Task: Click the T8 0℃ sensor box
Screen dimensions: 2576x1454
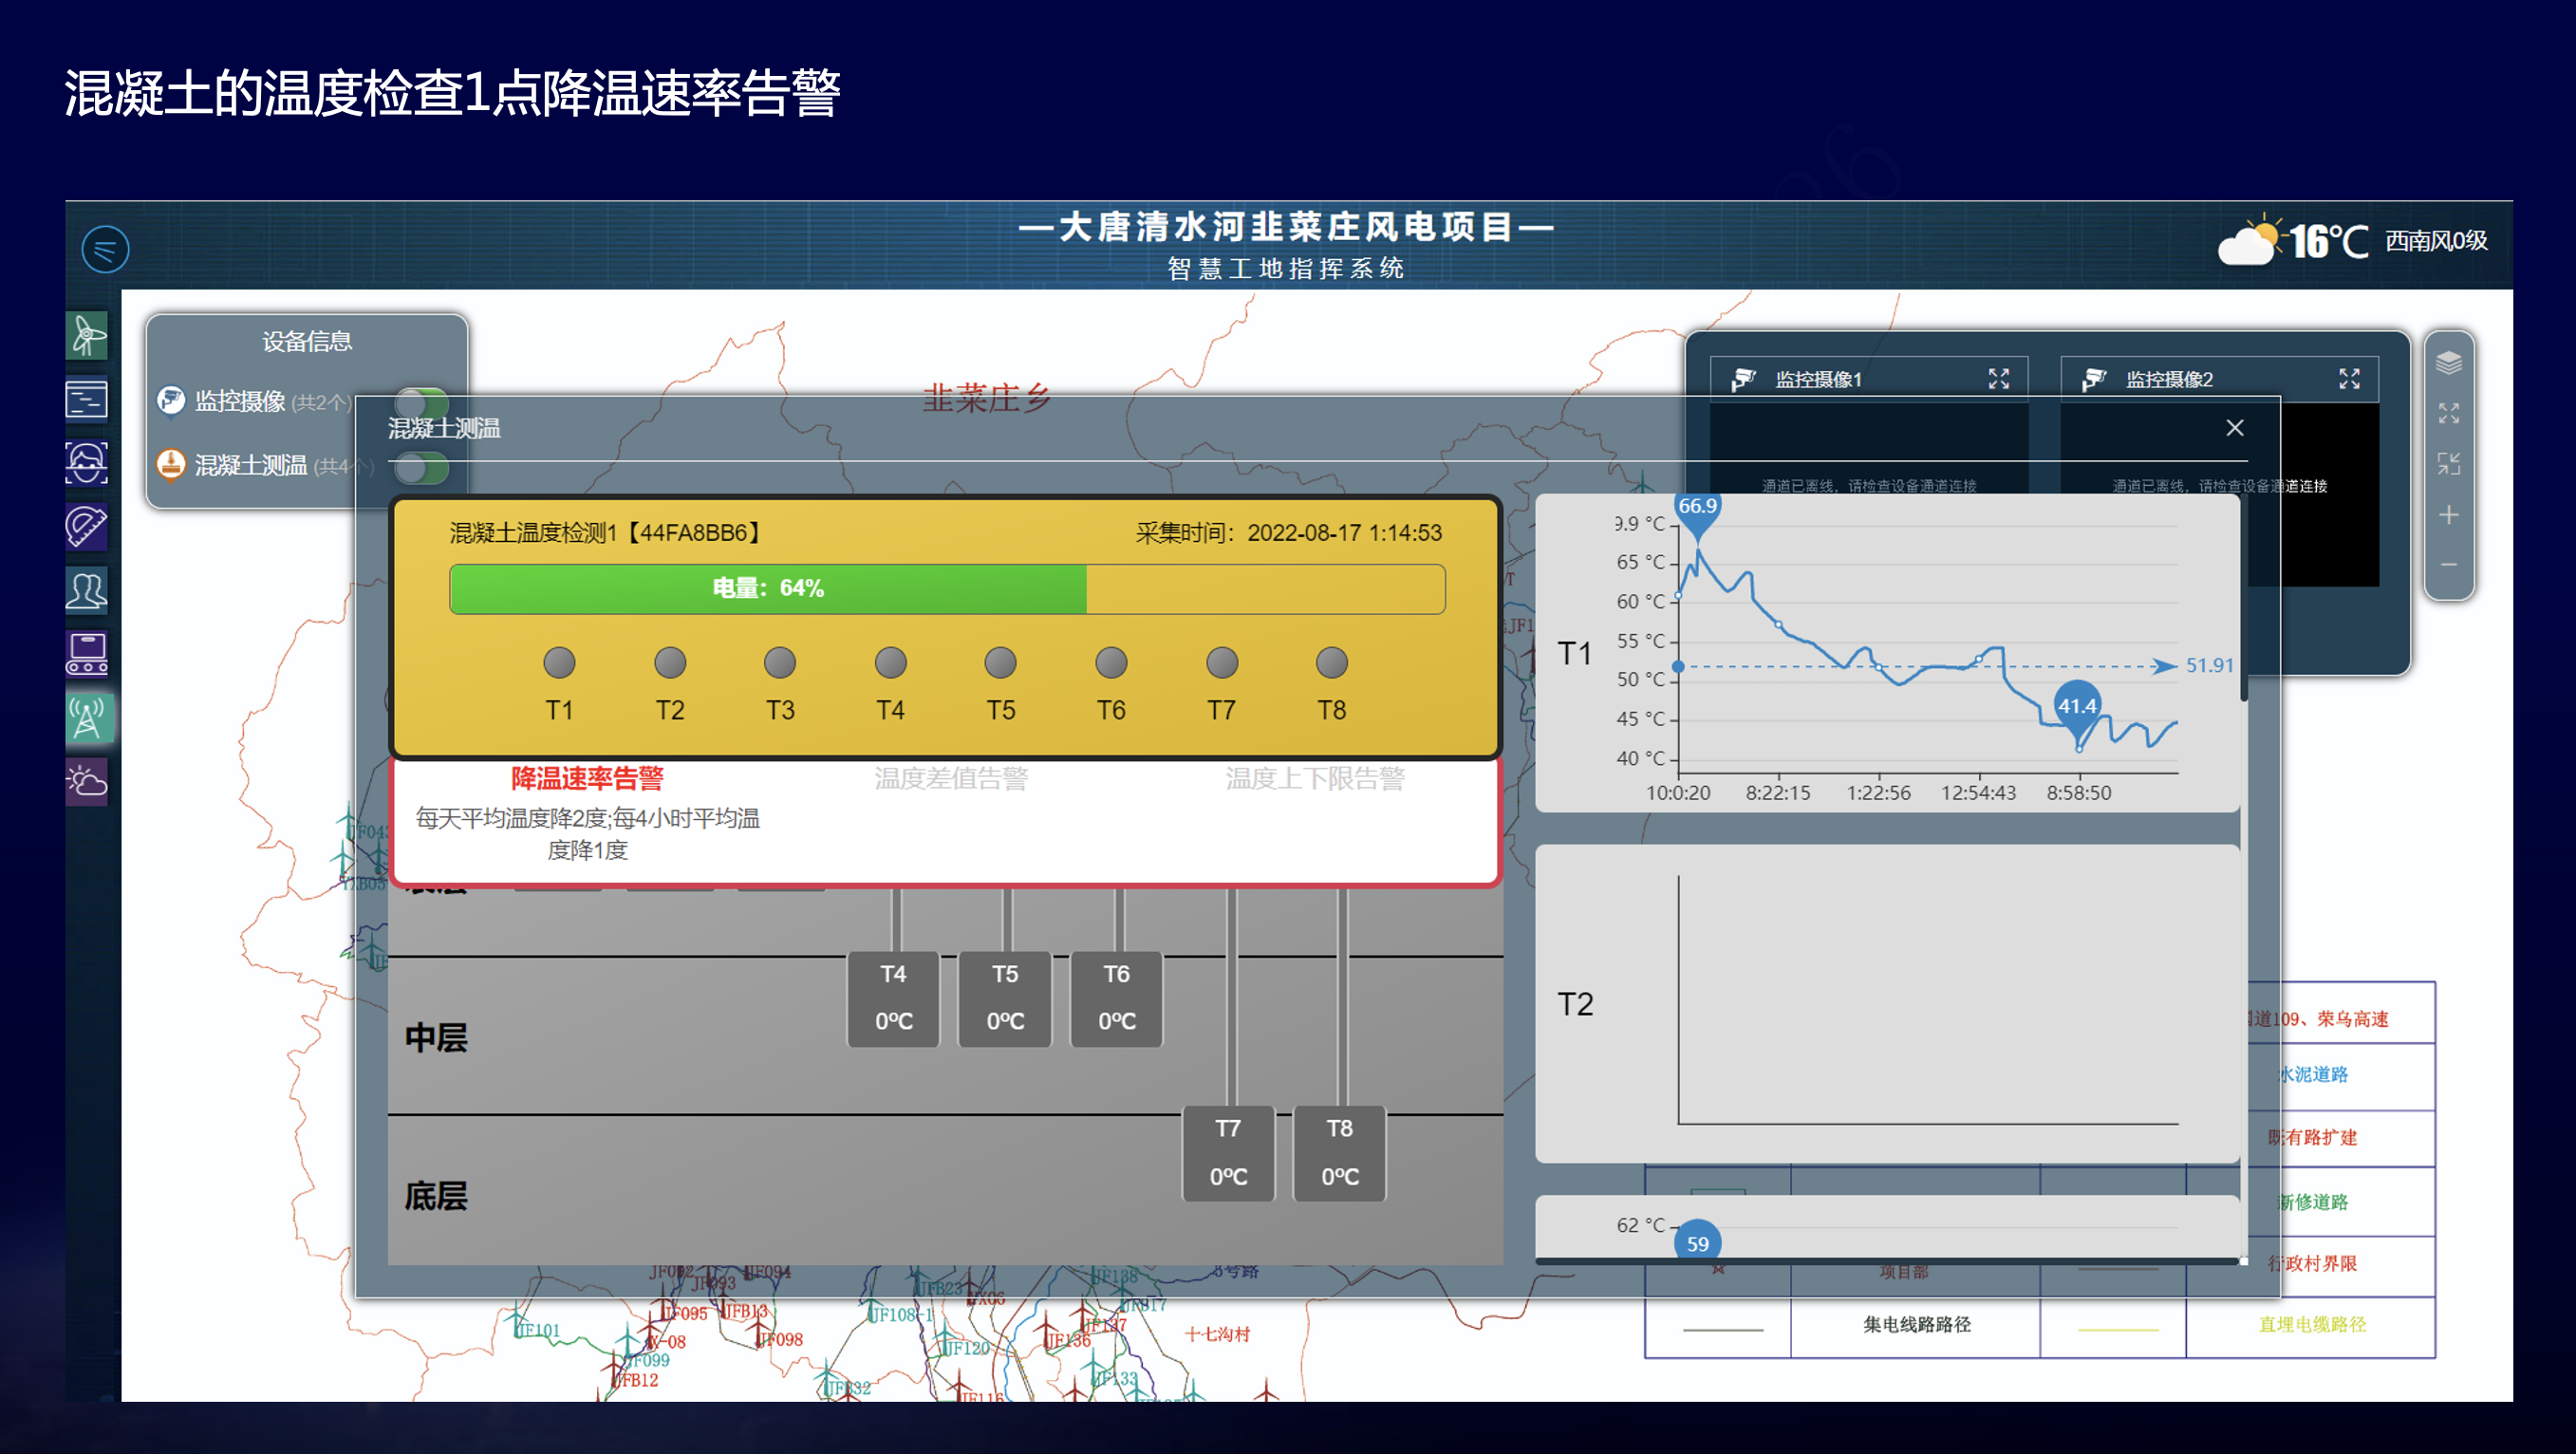Action: (1339, 1153)
